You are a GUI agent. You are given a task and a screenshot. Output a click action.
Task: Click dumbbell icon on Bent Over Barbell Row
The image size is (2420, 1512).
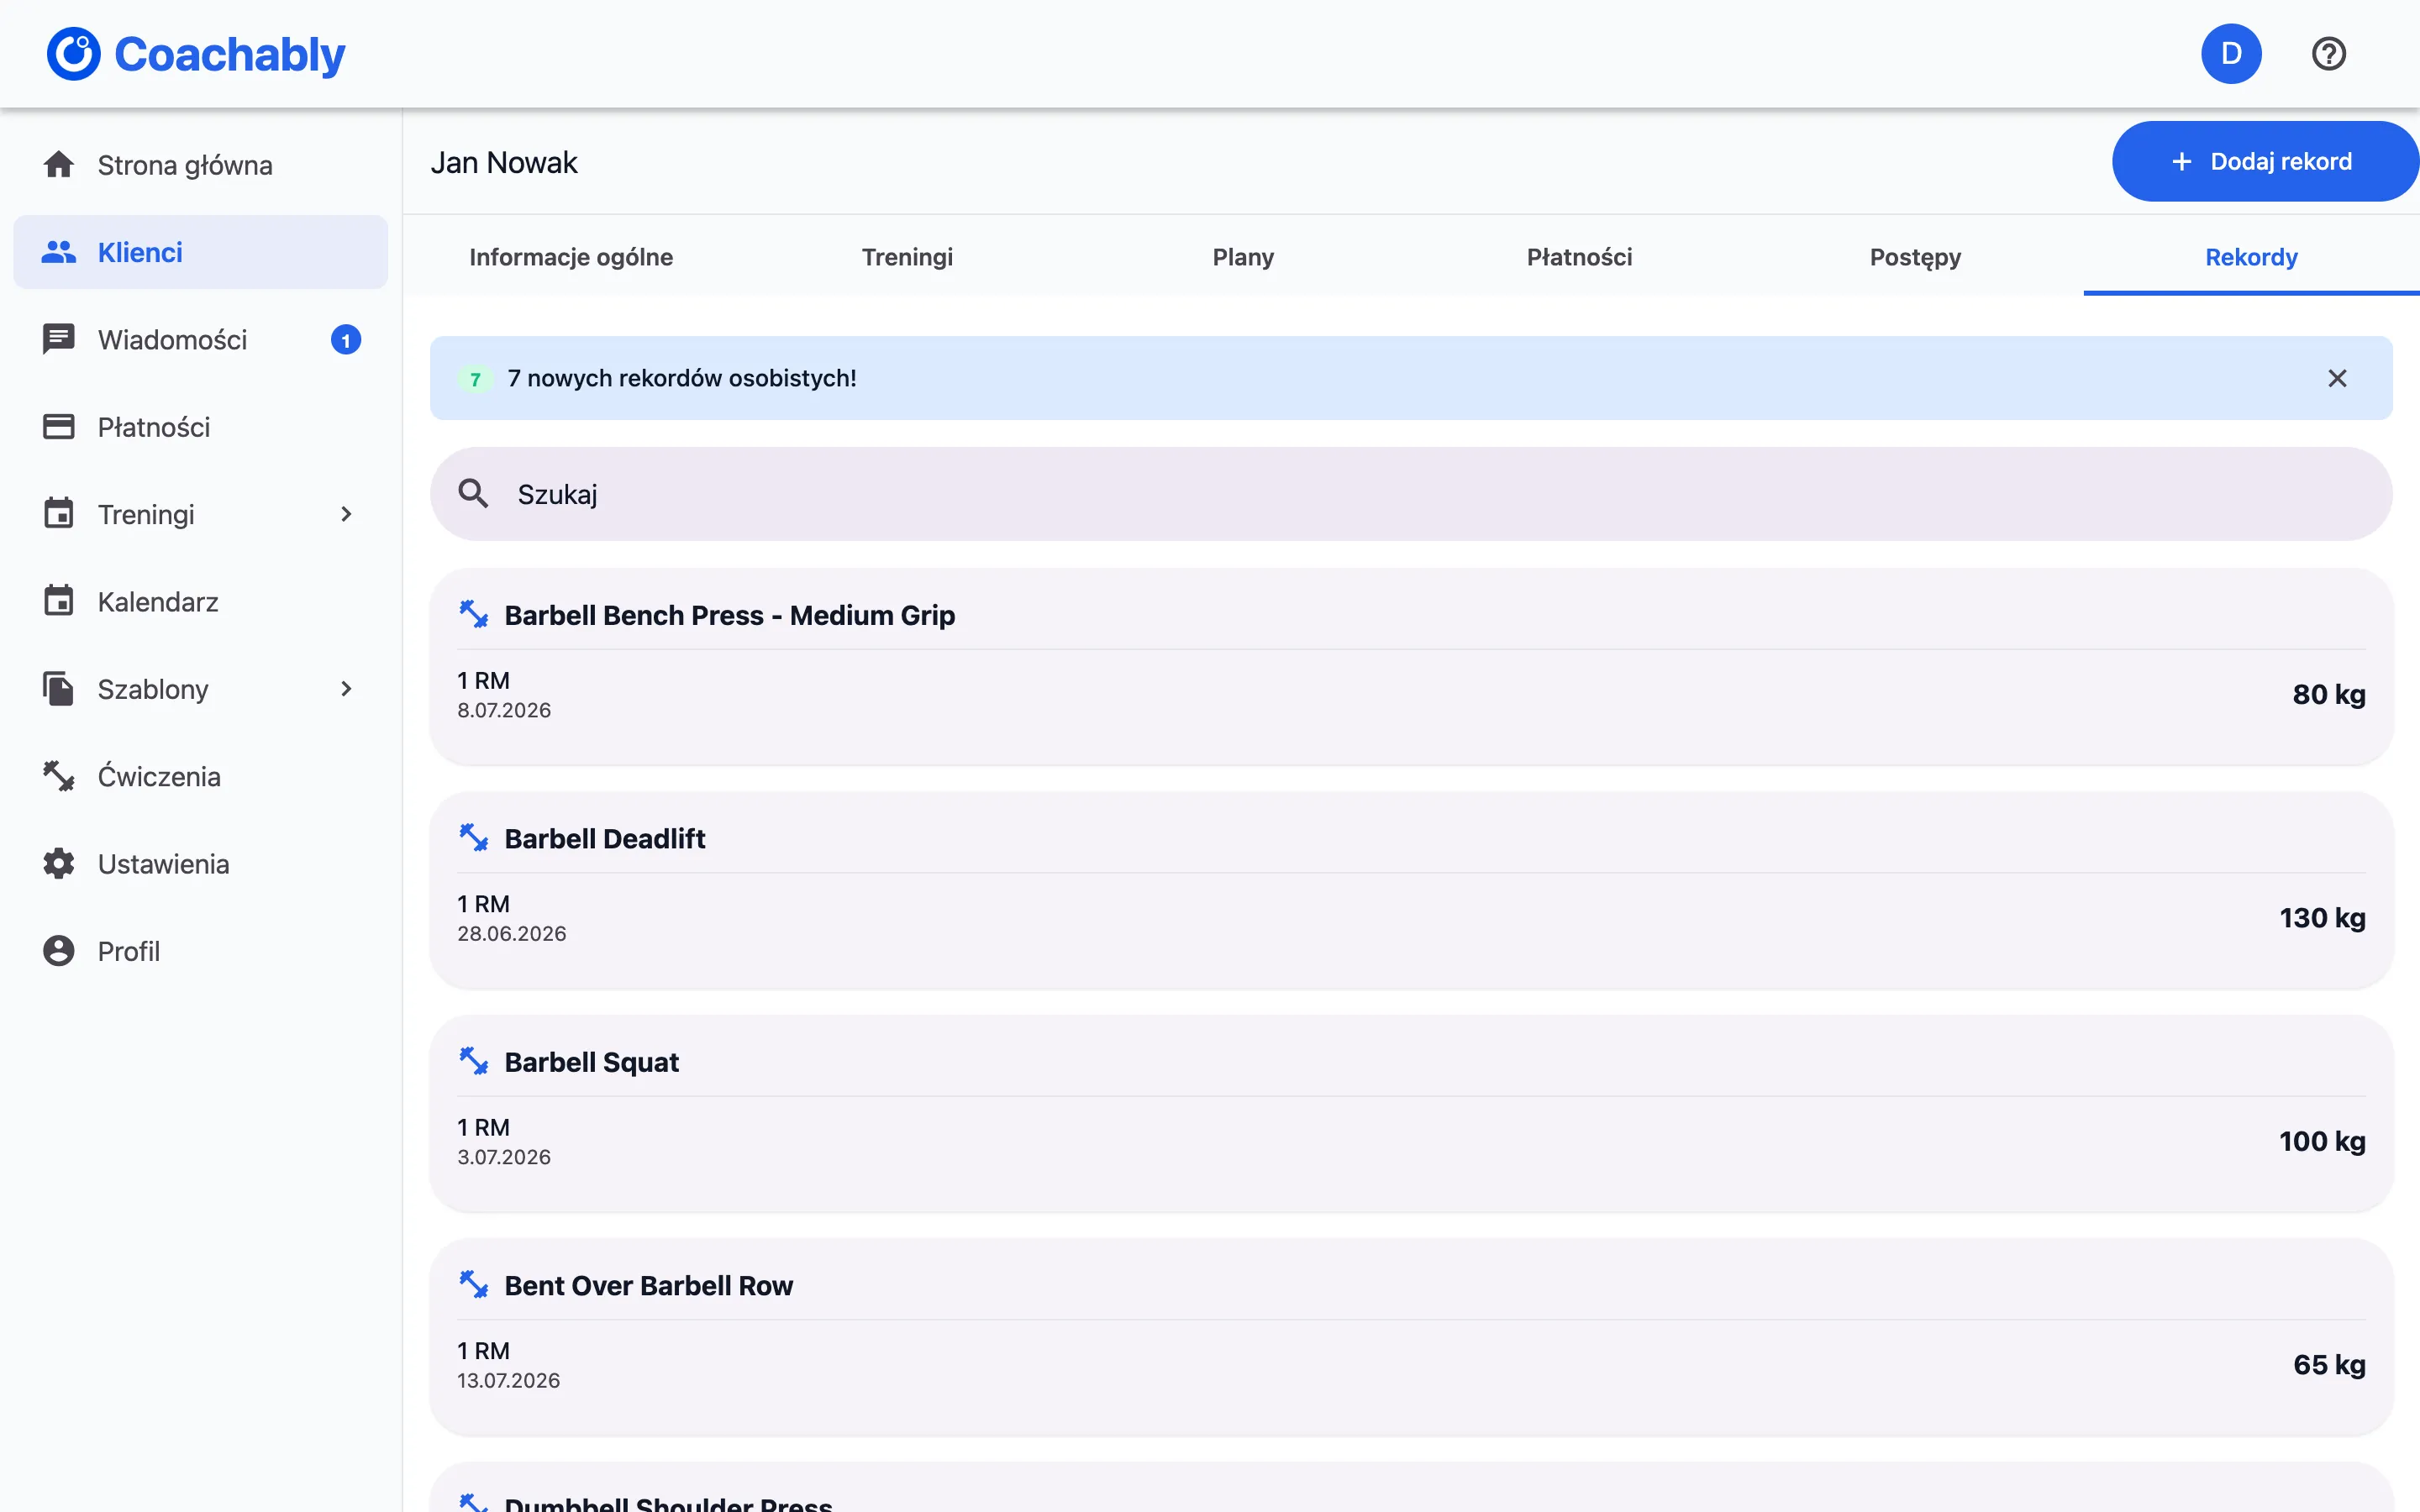(473, 1285)
